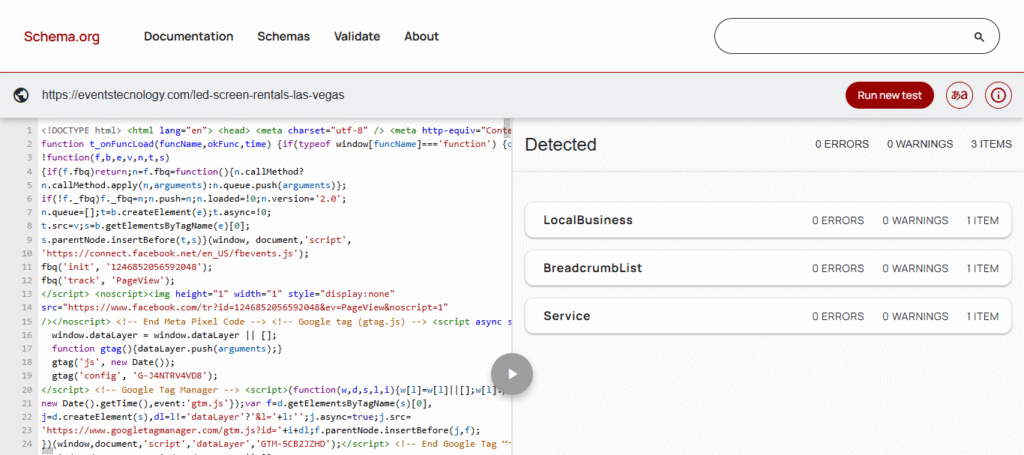Click line number 13 in the gutter
Screen dimensions: 1024x455
27,294
